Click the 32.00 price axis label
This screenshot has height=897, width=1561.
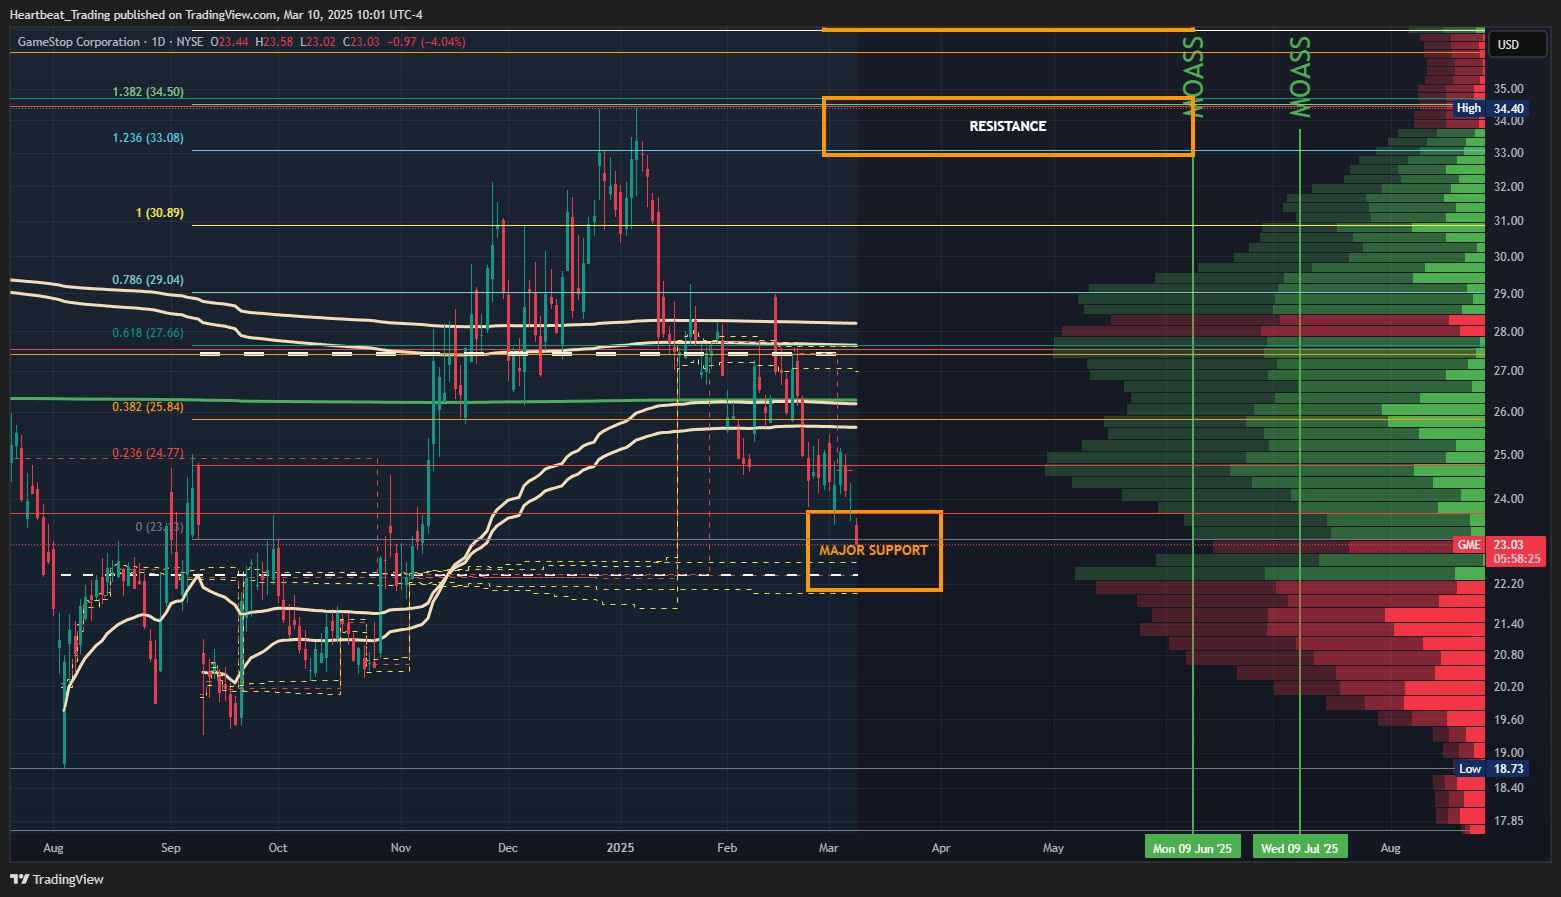click(x=1509, y=187)
